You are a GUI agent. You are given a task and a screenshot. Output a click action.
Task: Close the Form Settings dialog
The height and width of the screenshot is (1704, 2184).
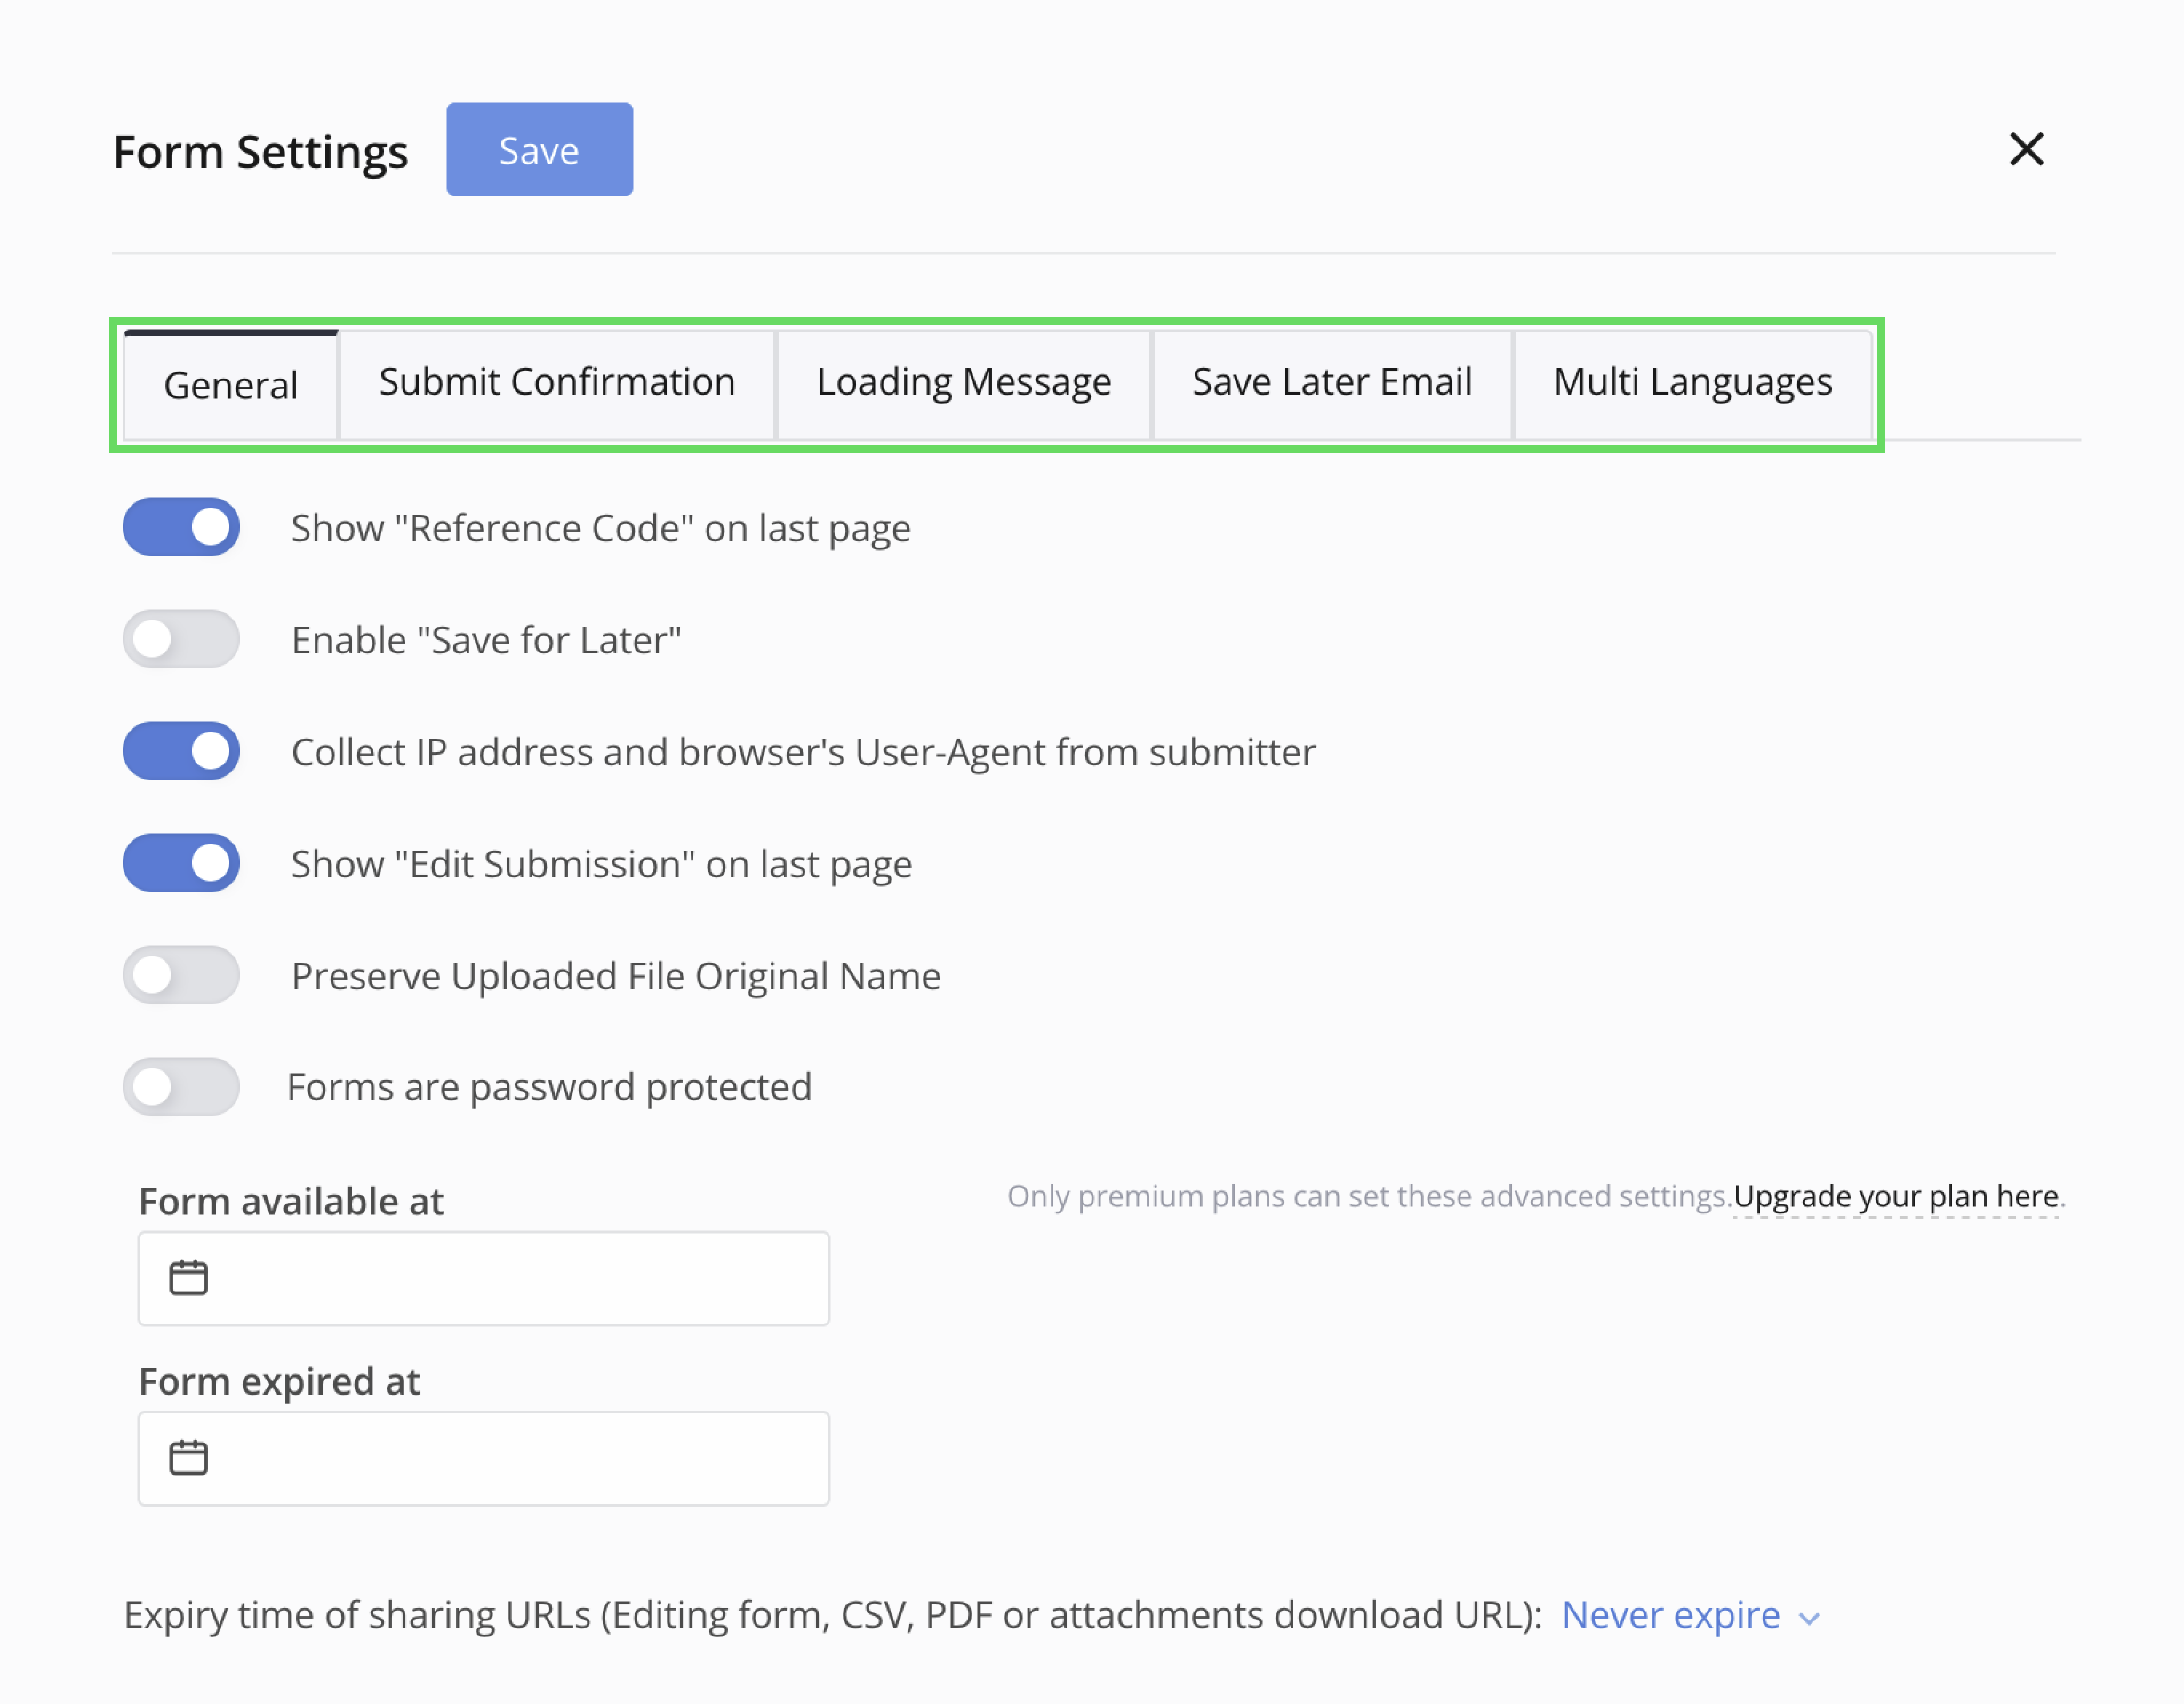tap(2026, 150)
